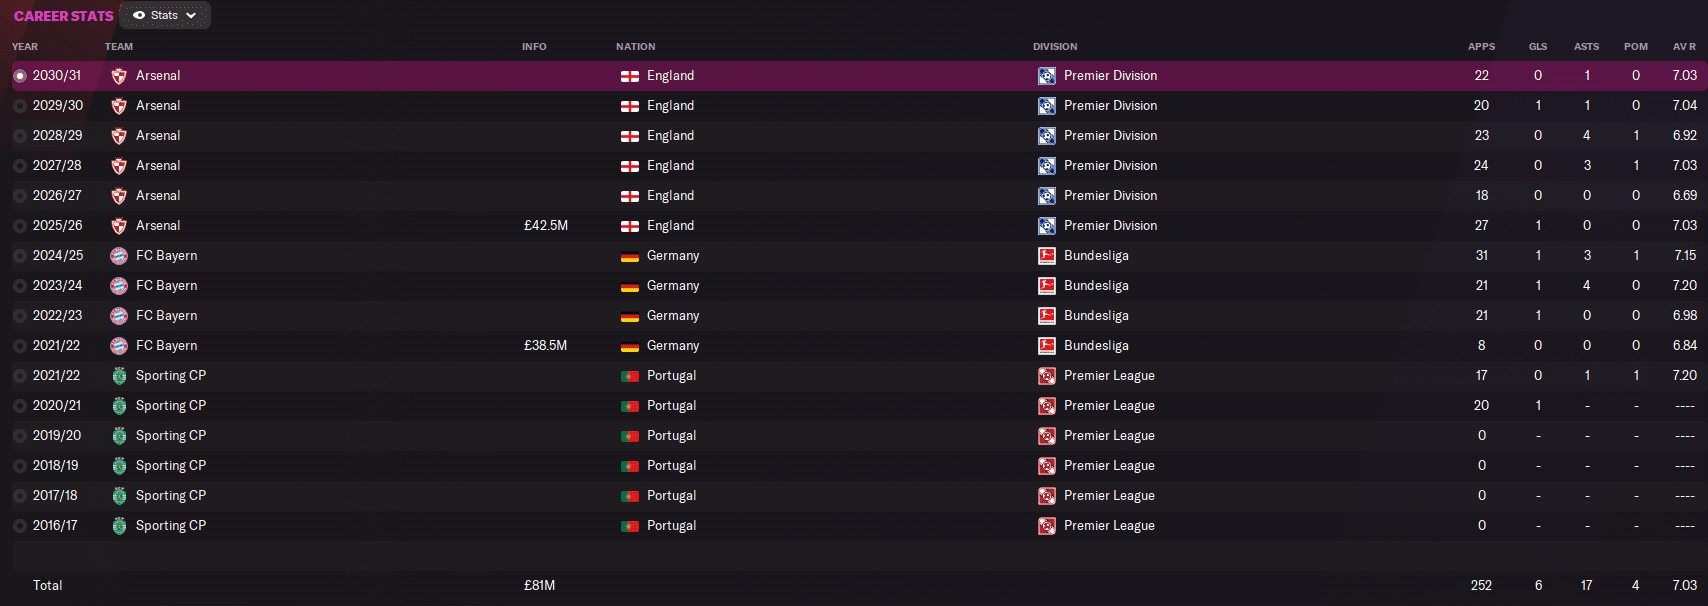This screenshot has height=606, width=1708.
Task: Open the Stats view dropdown
Action: 165,15
